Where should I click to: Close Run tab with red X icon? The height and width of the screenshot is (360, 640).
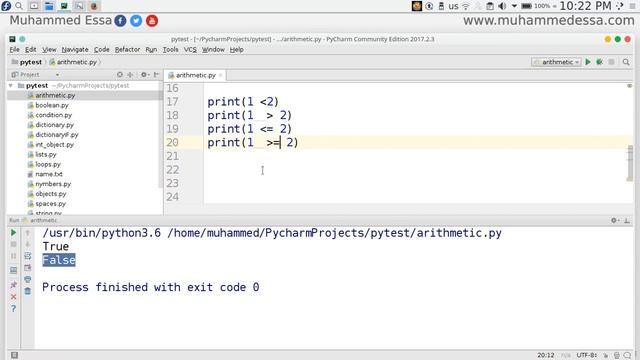coord(13,297)
